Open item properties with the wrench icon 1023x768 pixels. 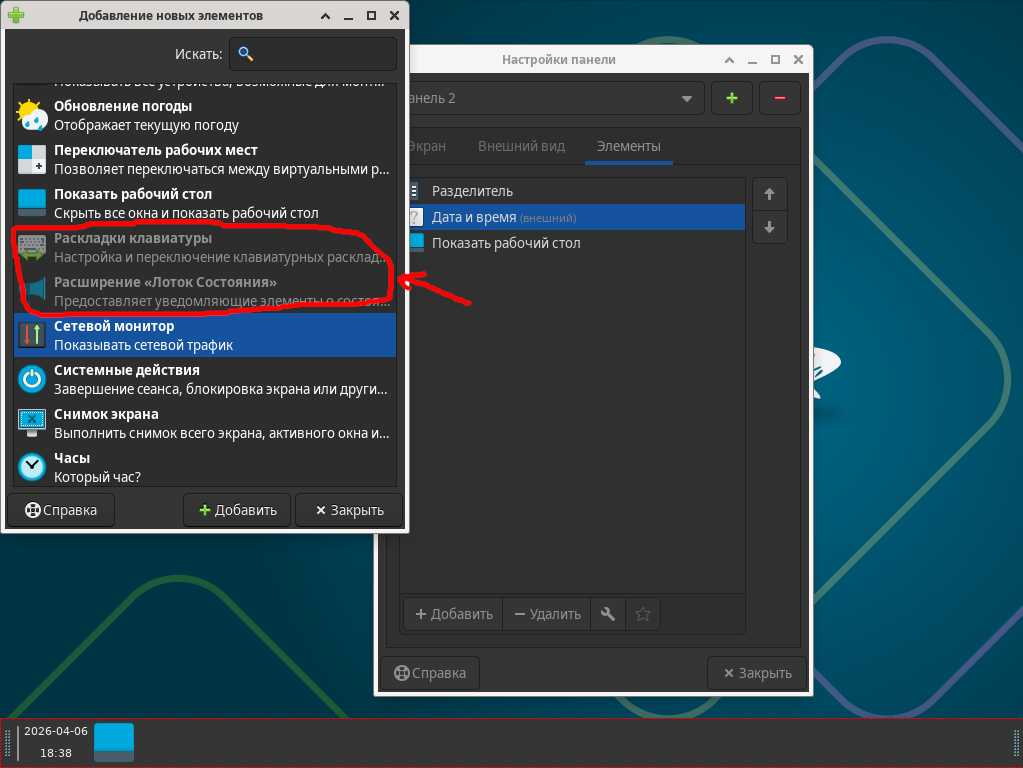(x=607, y=614)
